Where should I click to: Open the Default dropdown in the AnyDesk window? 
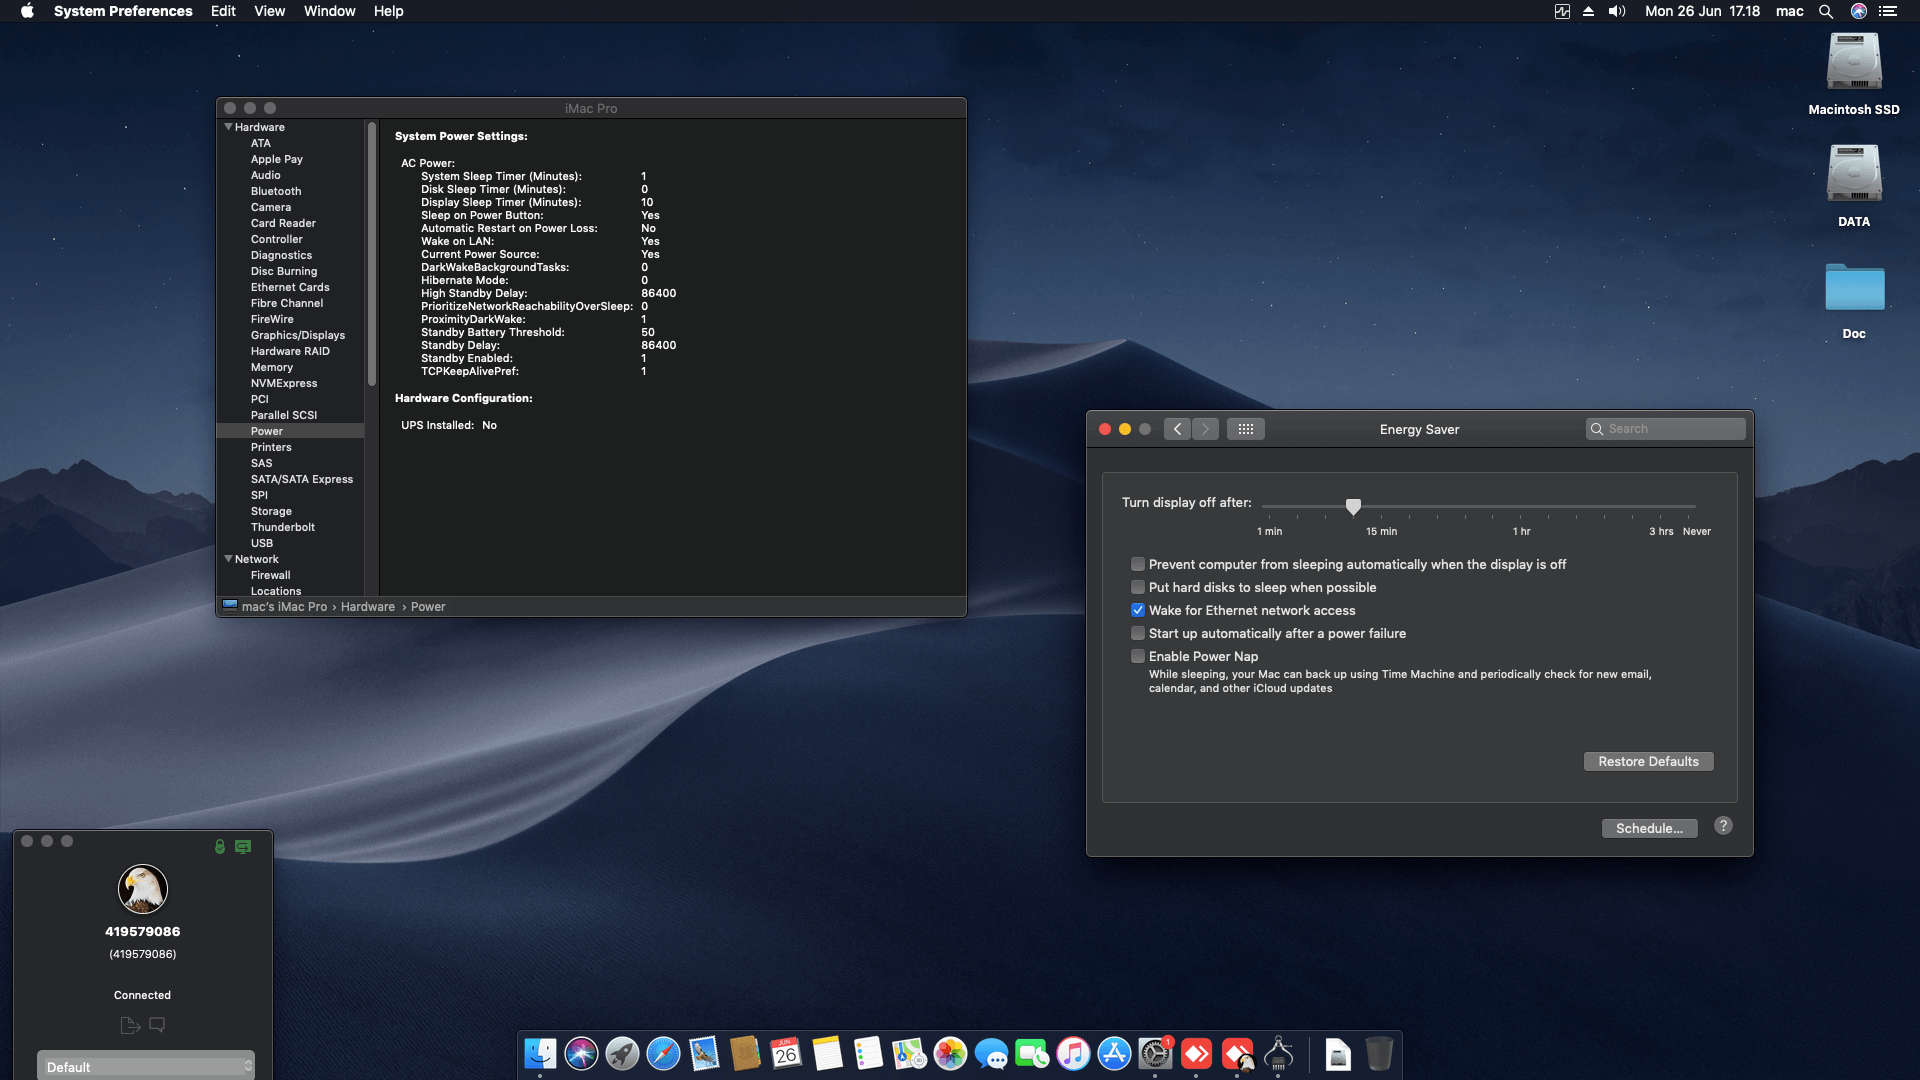146,1066
